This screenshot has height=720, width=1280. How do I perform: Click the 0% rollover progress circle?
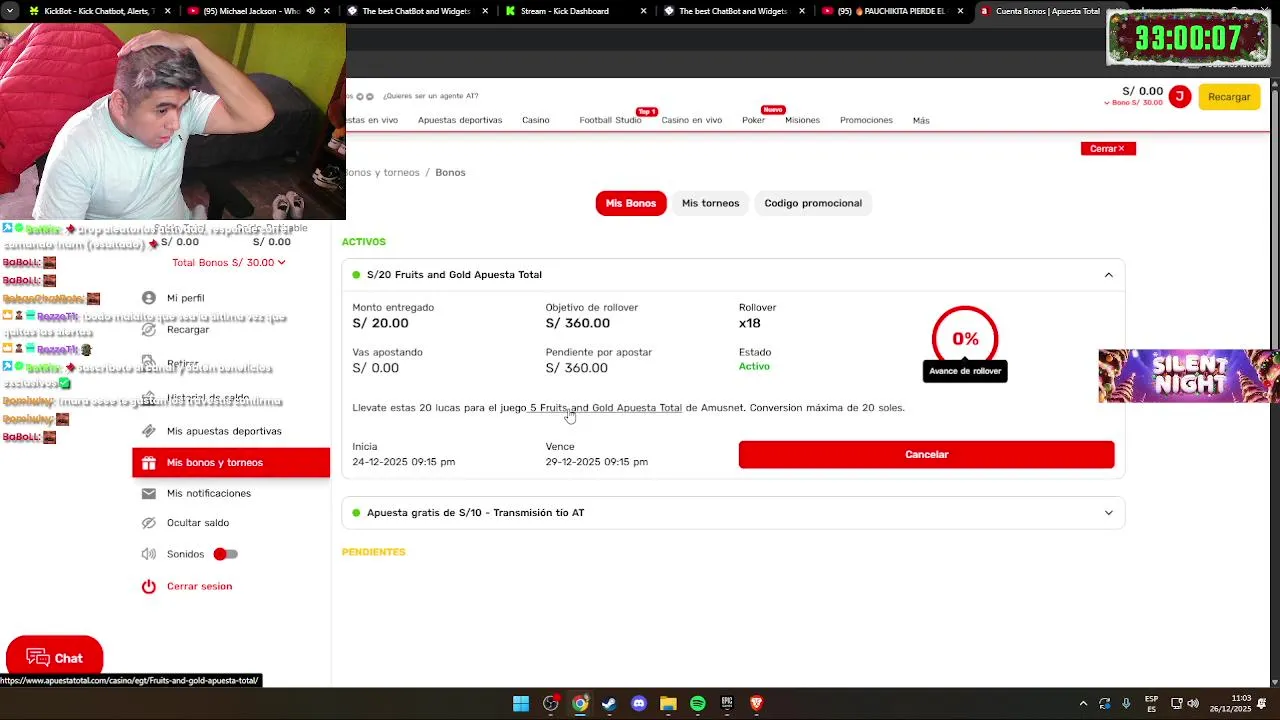coord(965,339)
